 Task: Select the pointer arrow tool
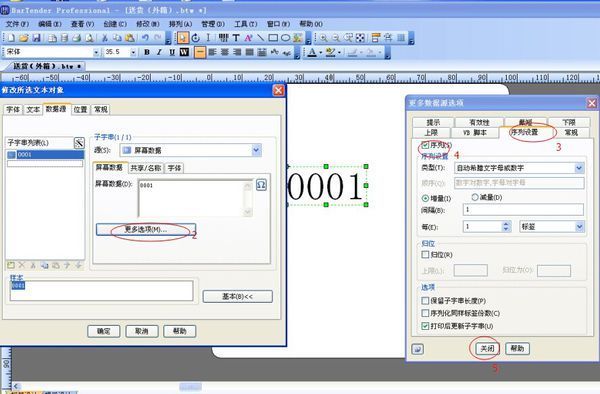click(x=183, y=38)
